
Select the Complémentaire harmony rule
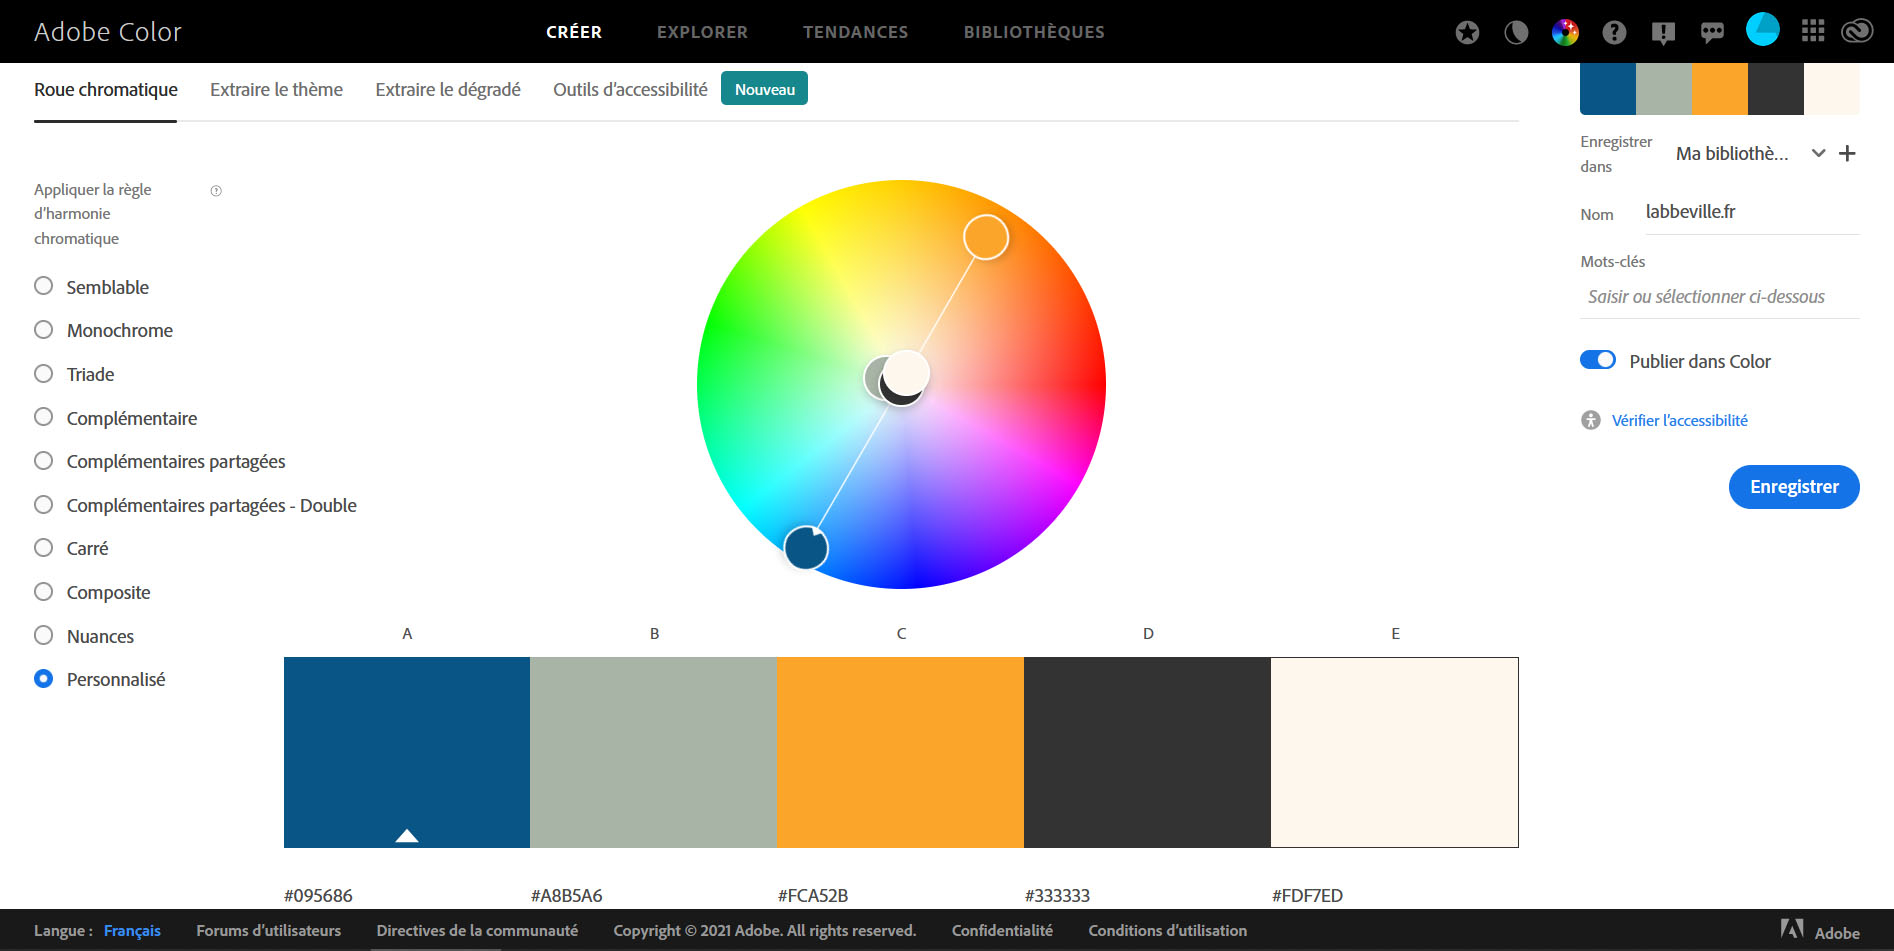115,418
